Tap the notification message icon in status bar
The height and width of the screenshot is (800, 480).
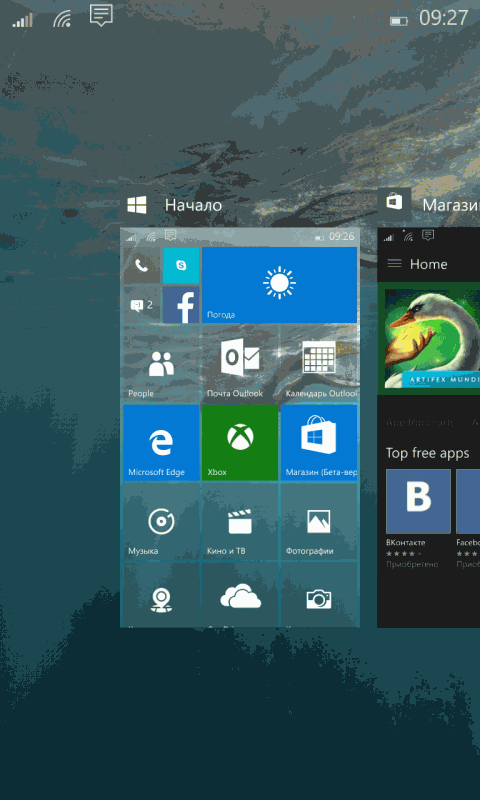[101, 15]
